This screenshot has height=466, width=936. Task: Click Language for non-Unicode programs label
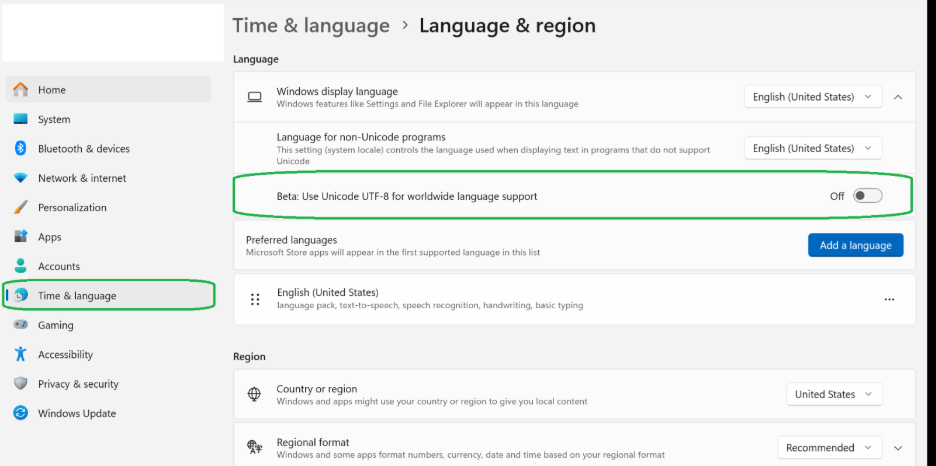click(361, 137)
